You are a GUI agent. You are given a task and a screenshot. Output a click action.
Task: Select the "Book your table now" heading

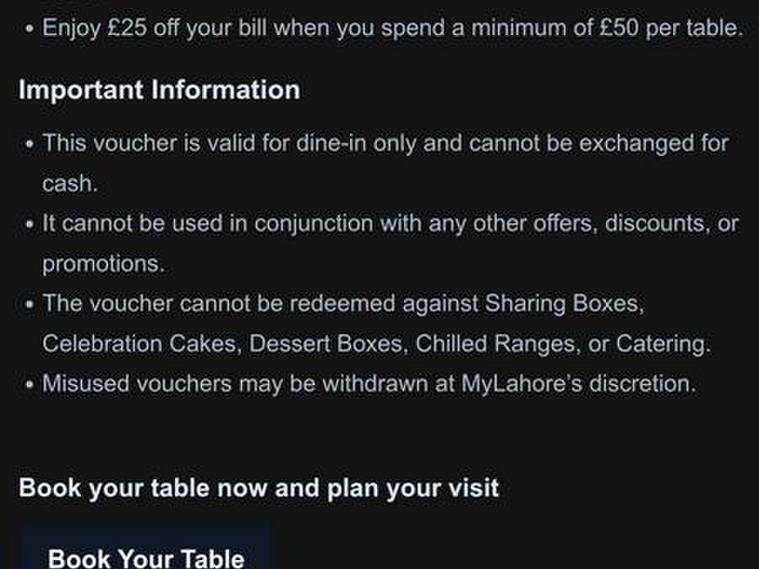259,488
